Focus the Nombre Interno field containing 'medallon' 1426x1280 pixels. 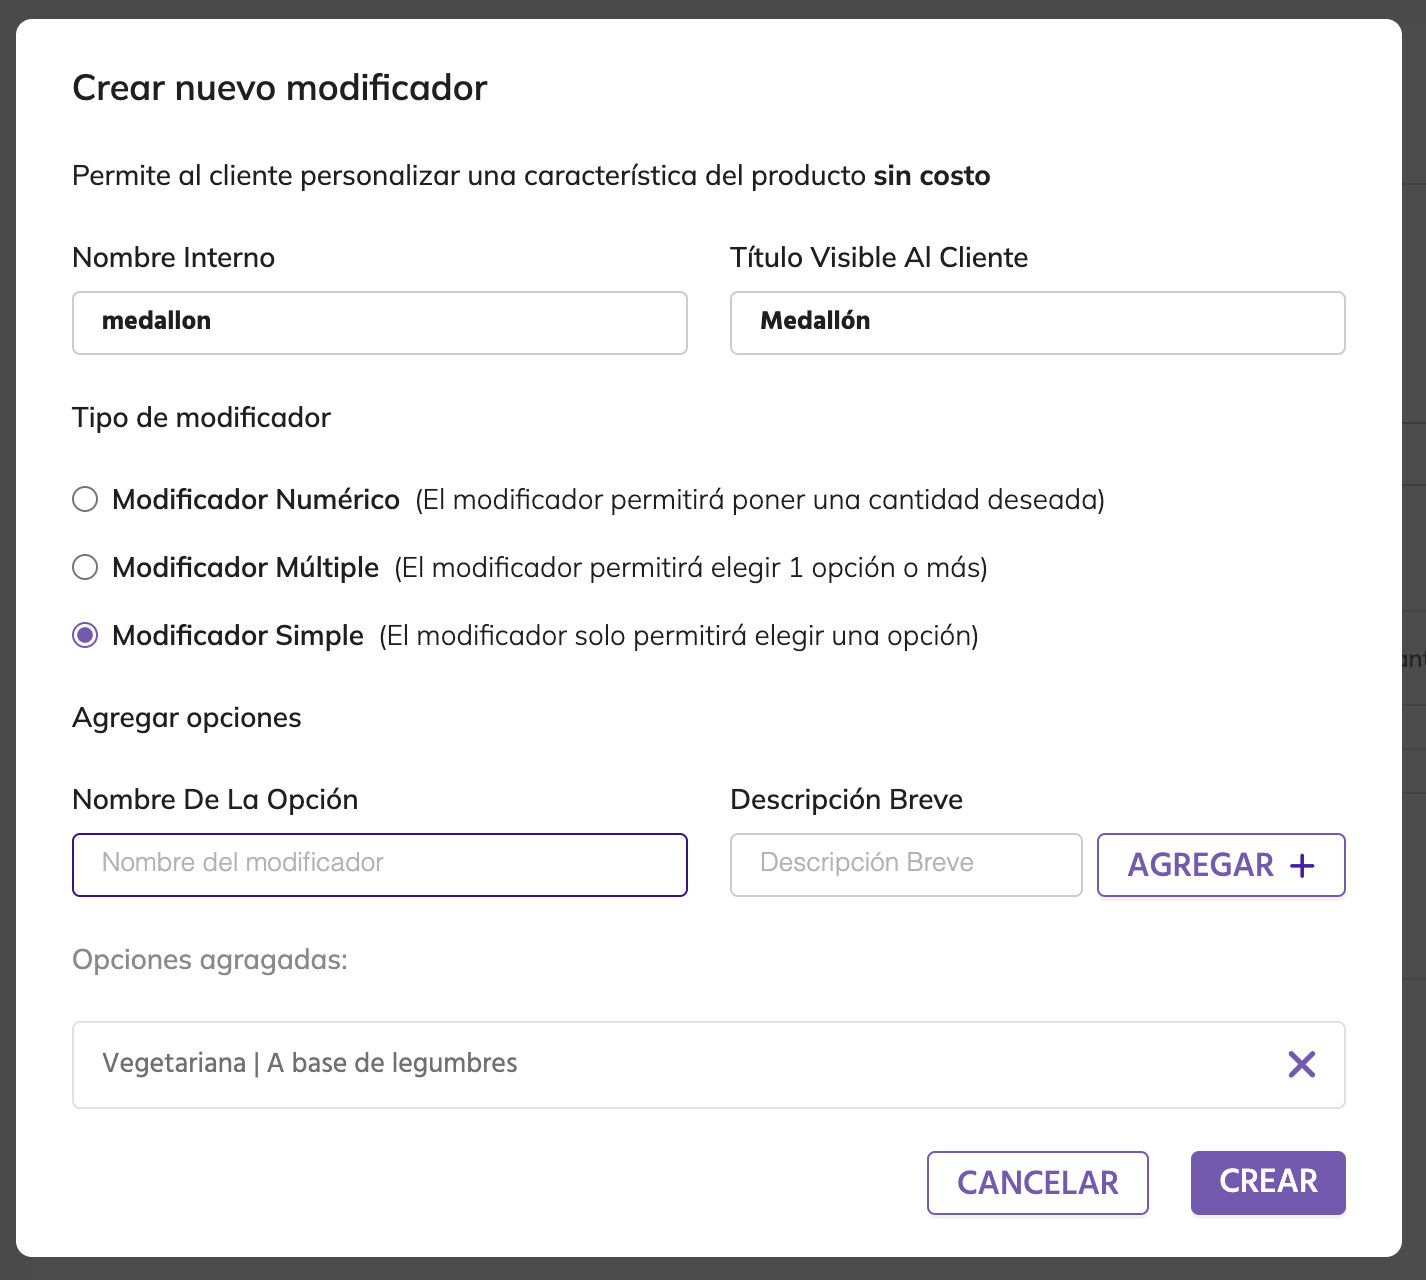coord(379,322)
